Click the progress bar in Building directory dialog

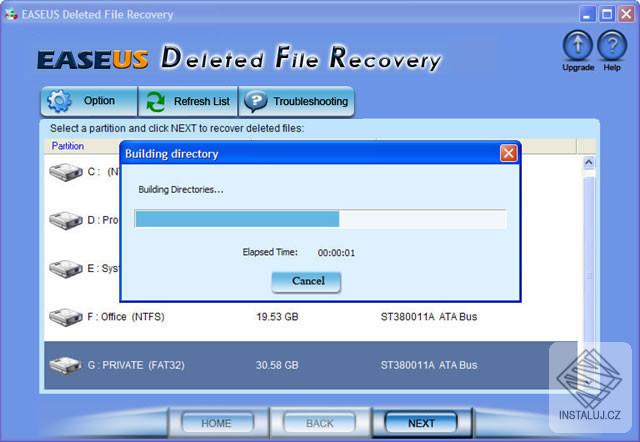[320, 219]
